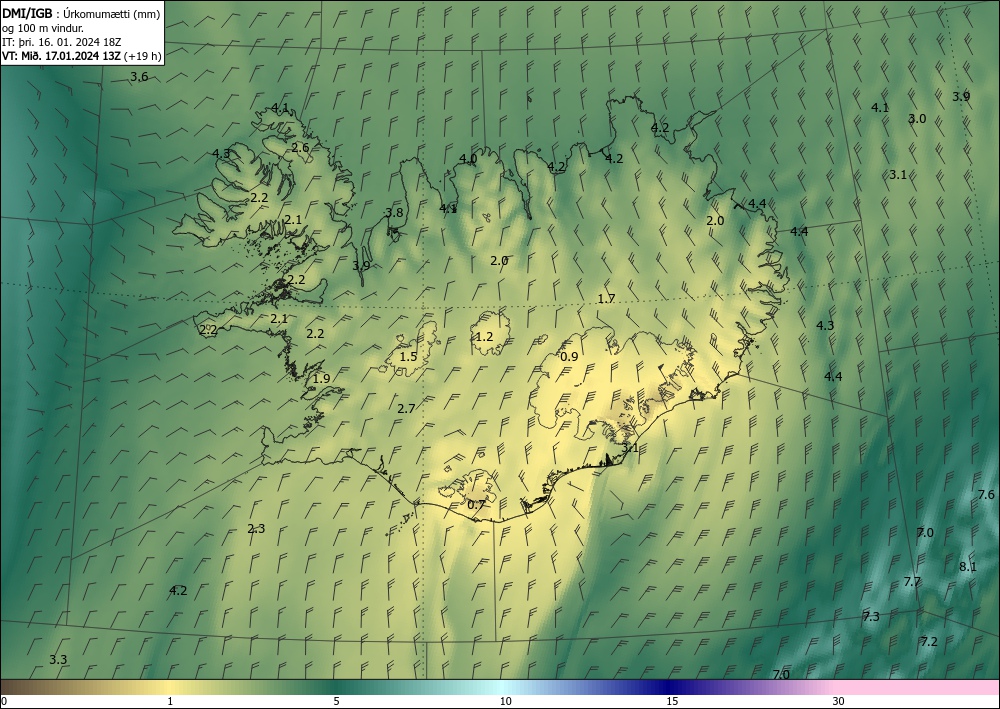Click the 8.1 value label

point(967,567)
